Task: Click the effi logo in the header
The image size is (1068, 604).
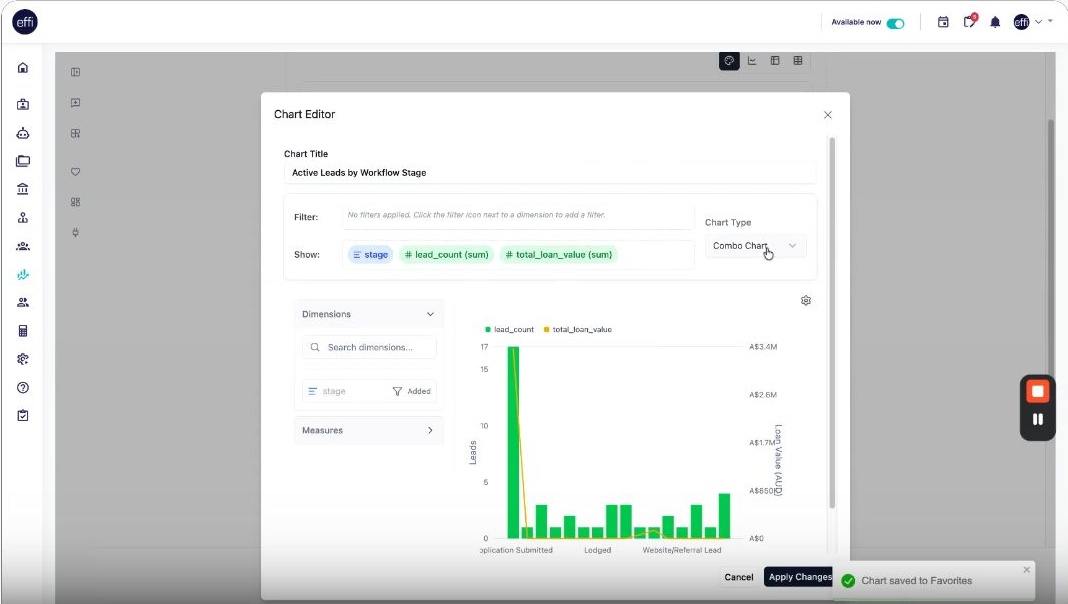Action: (25, 22)
